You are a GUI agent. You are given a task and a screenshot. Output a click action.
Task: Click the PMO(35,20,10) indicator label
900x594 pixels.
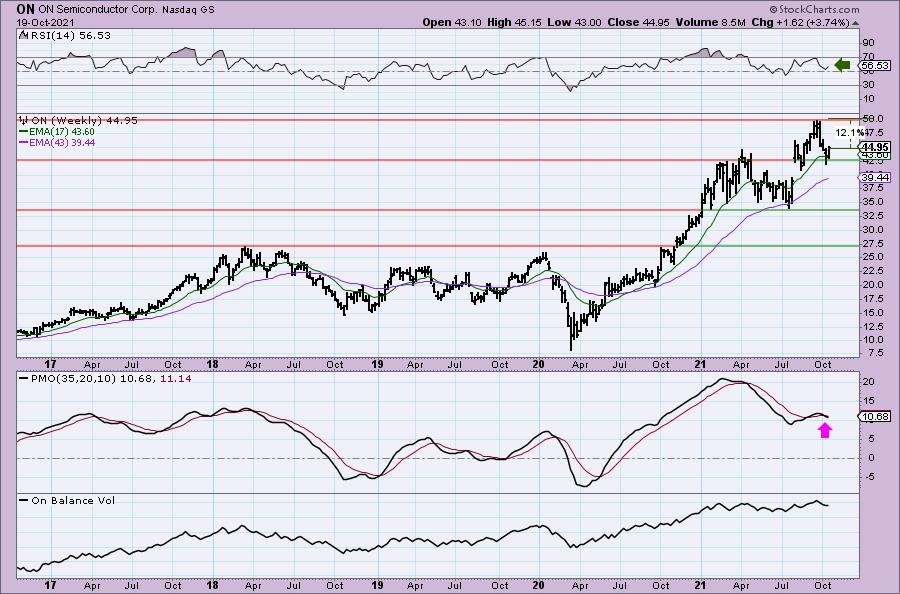point(73,379)
